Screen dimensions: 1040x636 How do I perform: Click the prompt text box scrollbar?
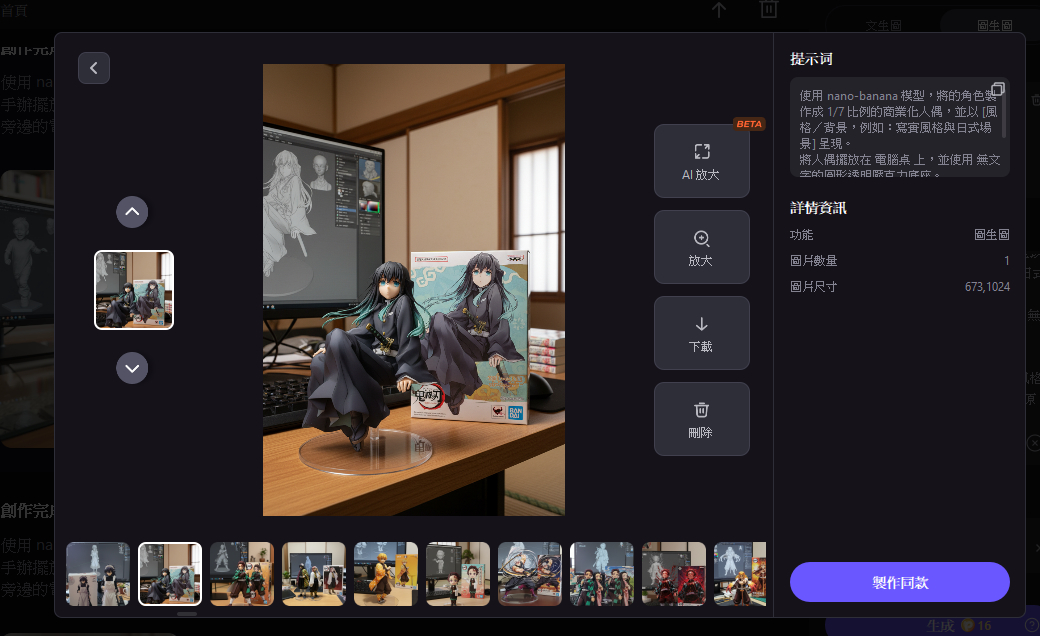point(1004,114)
